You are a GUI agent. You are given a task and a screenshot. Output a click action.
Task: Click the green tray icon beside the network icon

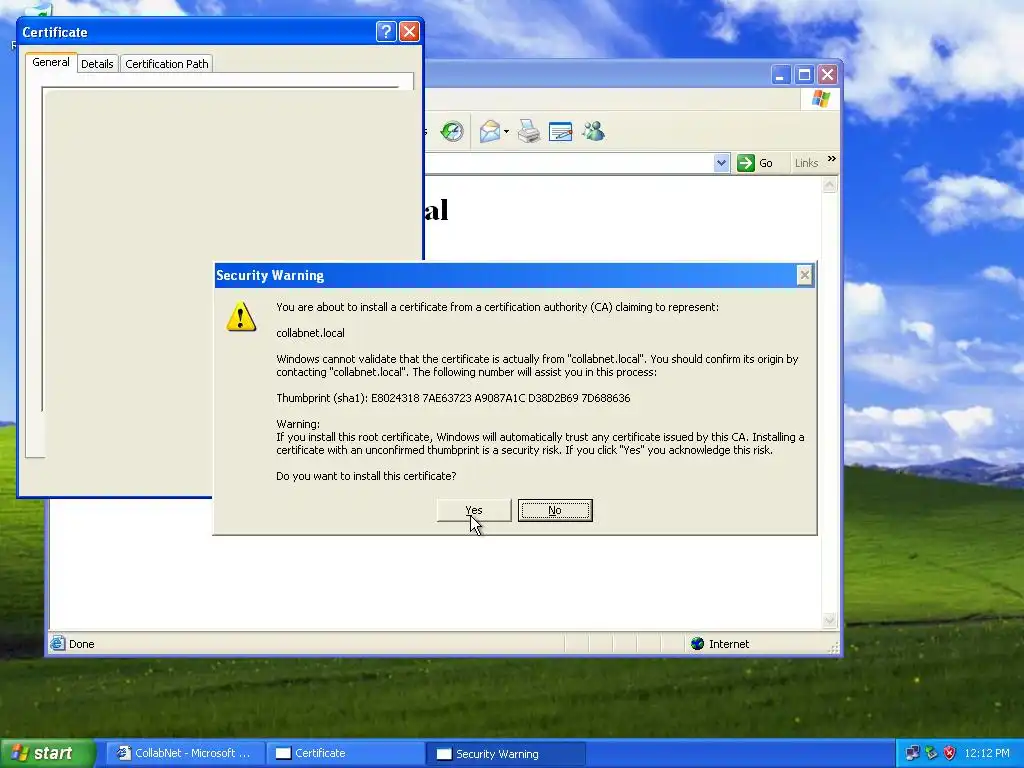931,753
